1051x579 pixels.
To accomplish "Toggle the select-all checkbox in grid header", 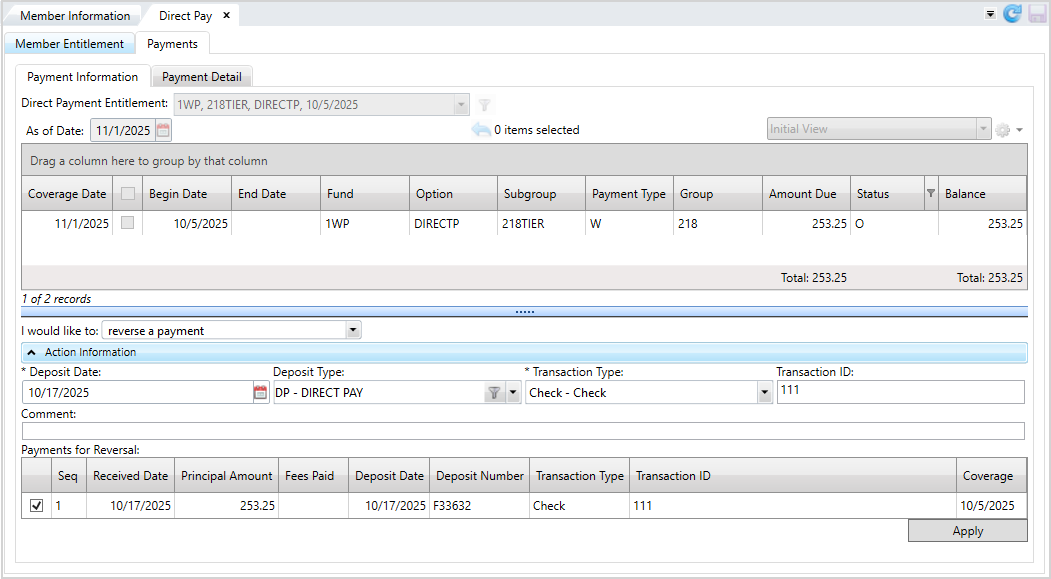I will 127,194.
